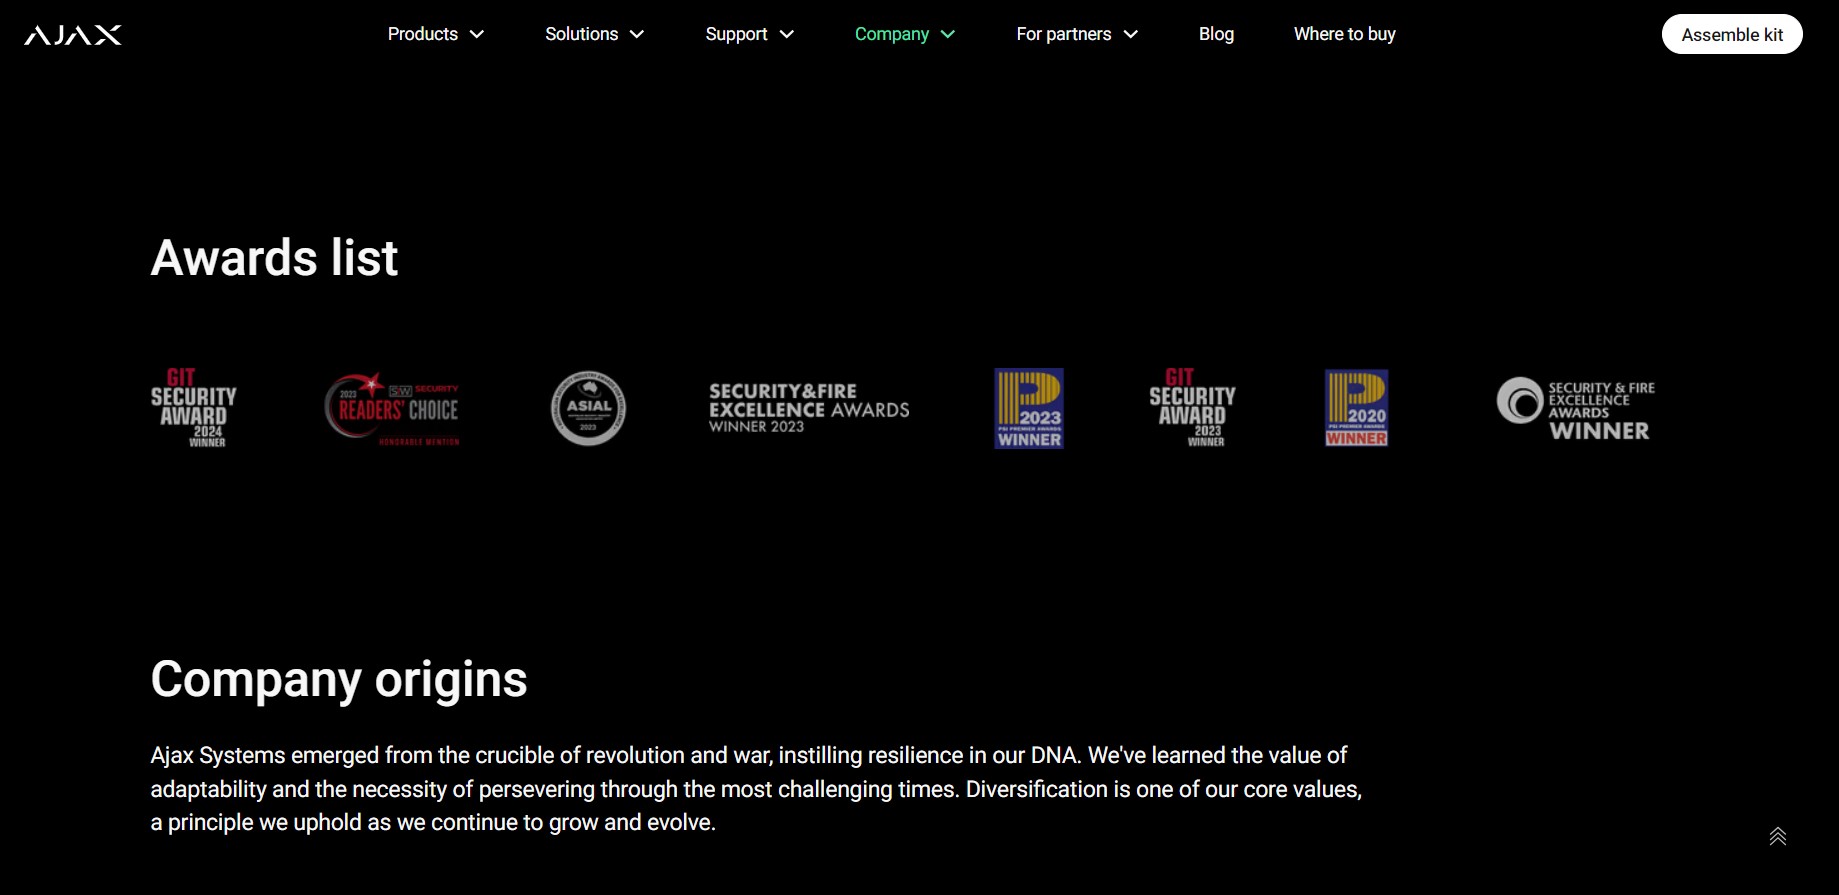Click the circular-logo Security & Fire Excellence Winner badge
The image size is (1839, 895).
pyautogui.click(x=1576, y=409)
